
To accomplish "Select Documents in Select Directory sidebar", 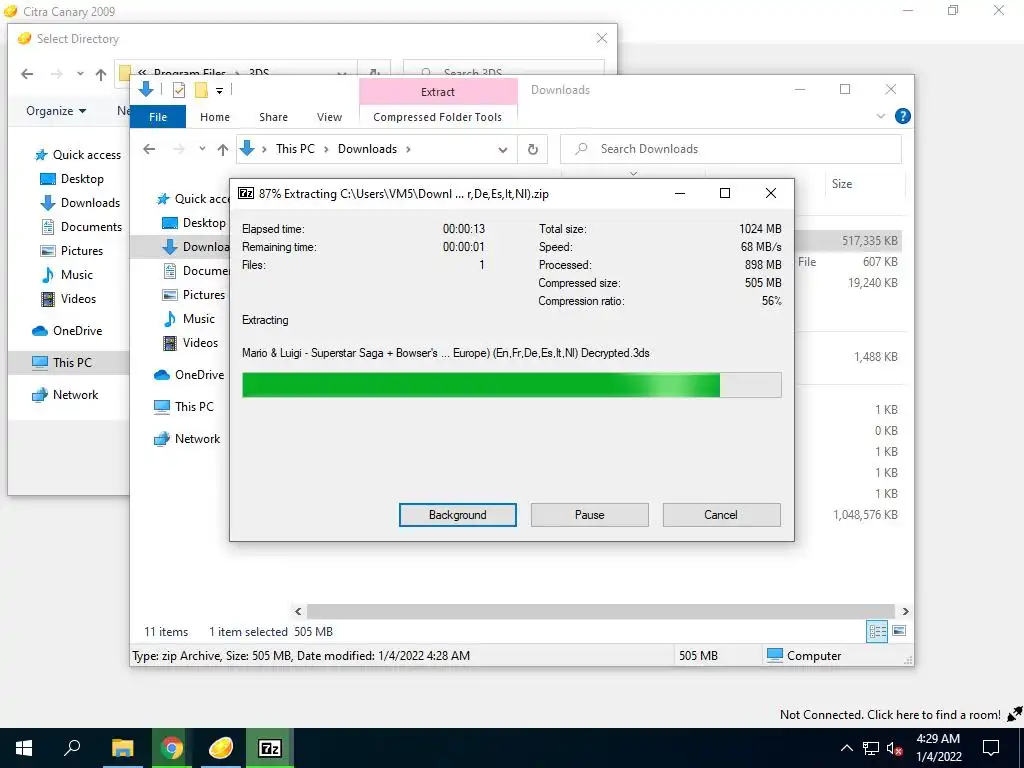I will (x=82, y=227).
